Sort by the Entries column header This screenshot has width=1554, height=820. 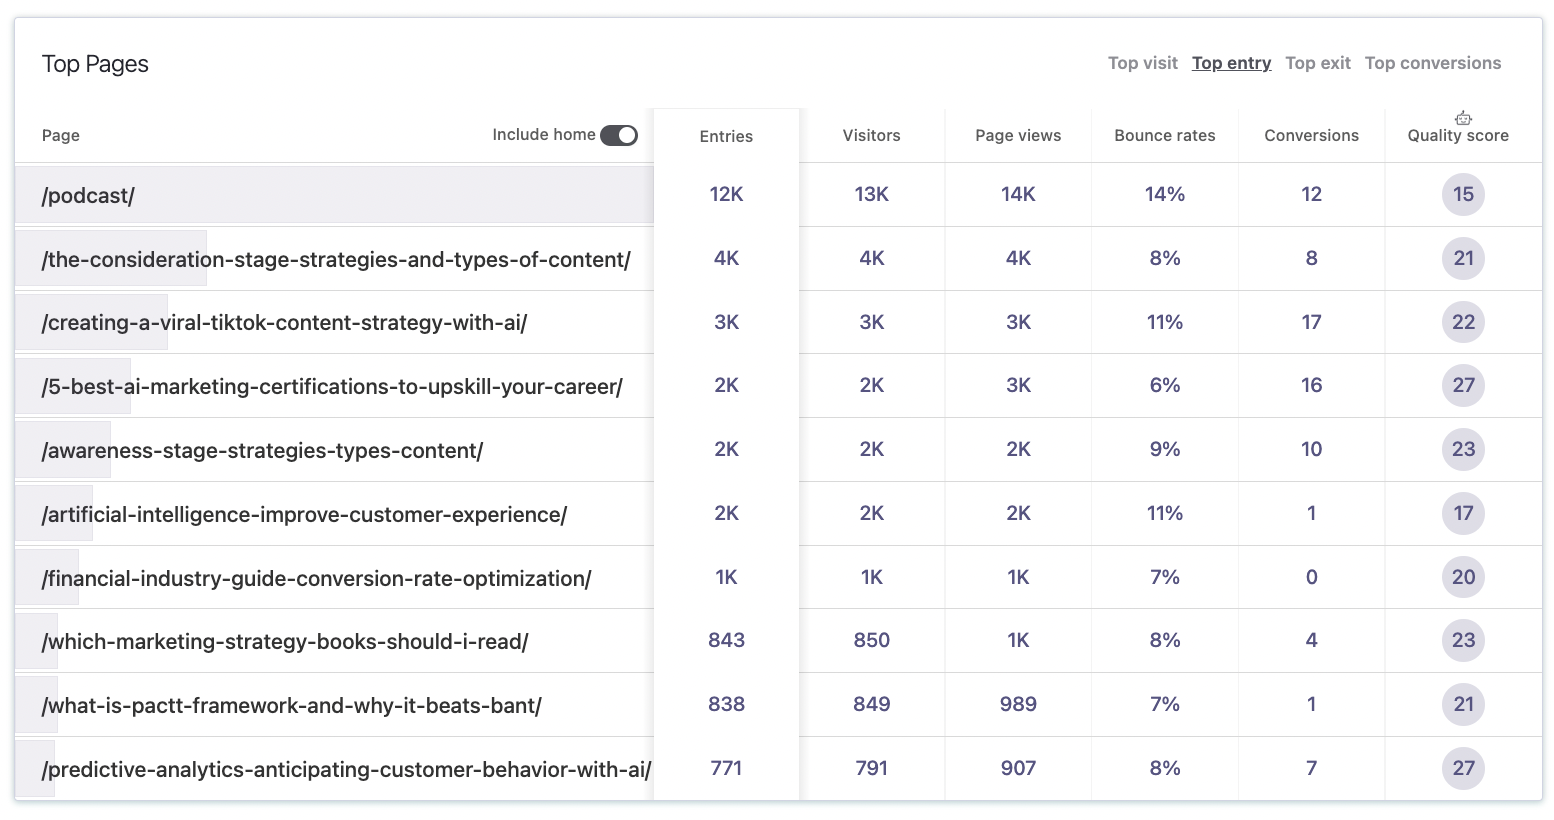tap(726, 136)
